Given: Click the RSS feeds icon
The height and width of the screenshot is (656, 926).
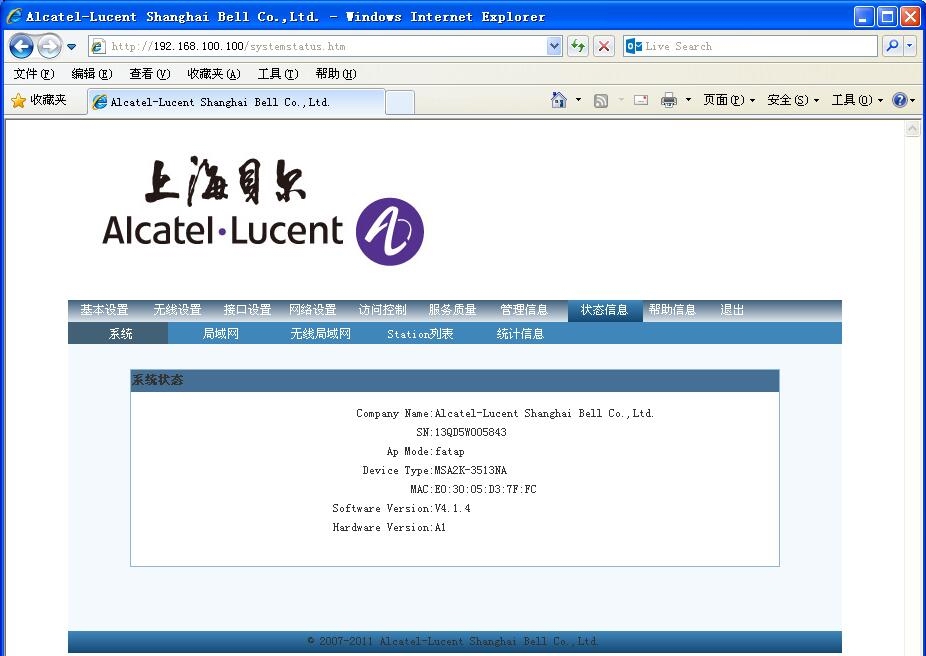Looking at the screenshot, I should click(601, 100).
